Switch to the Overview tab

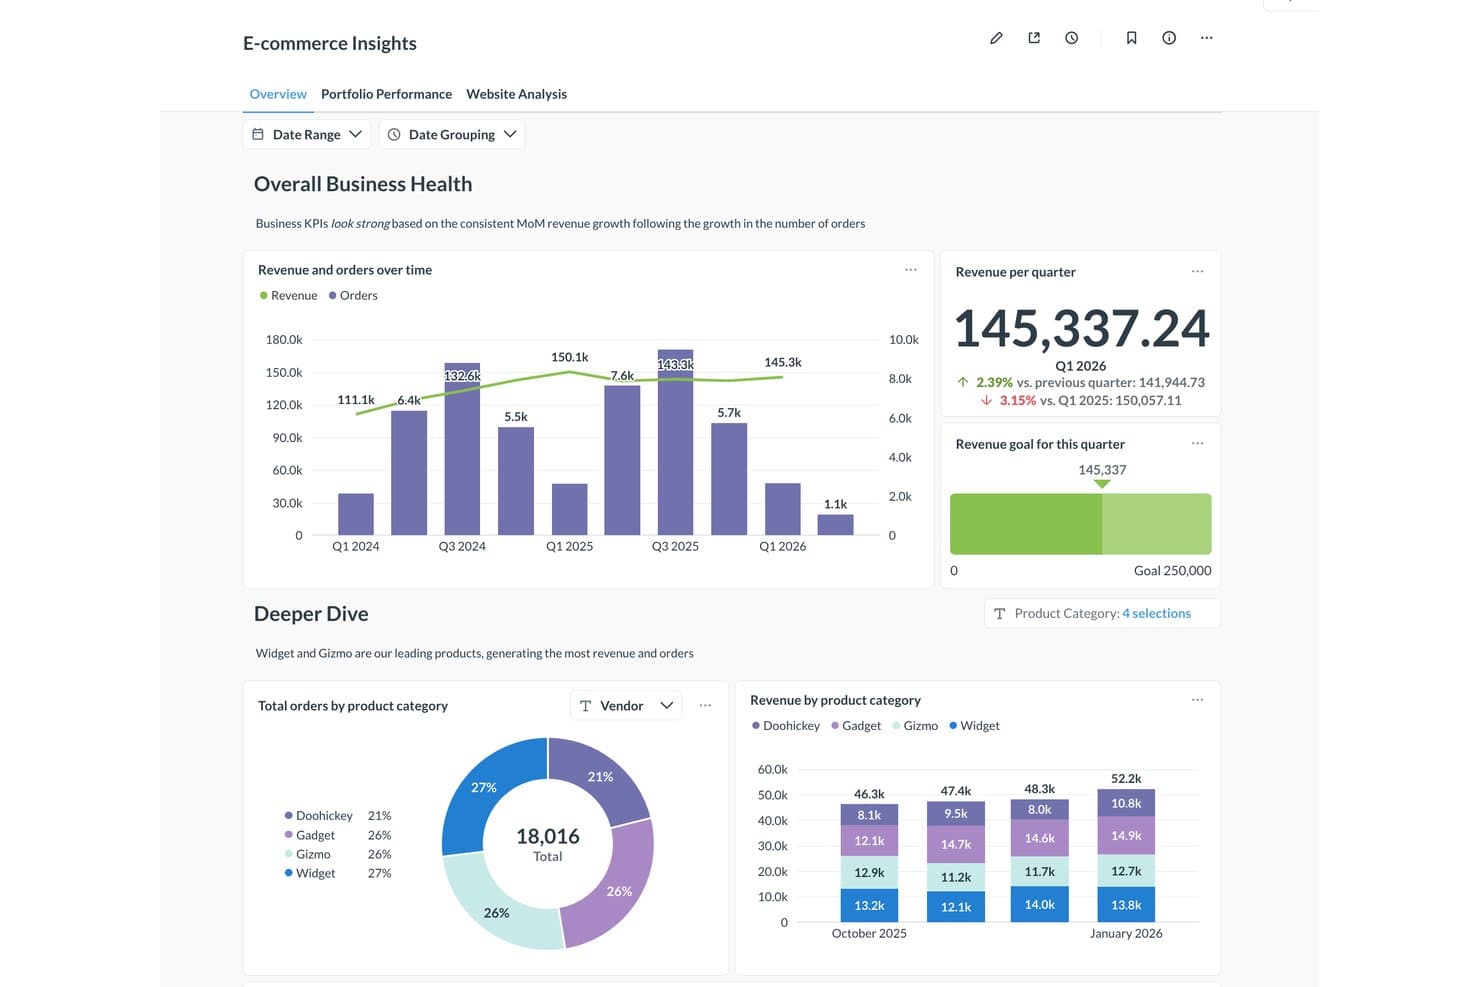[x=278, y=94]
